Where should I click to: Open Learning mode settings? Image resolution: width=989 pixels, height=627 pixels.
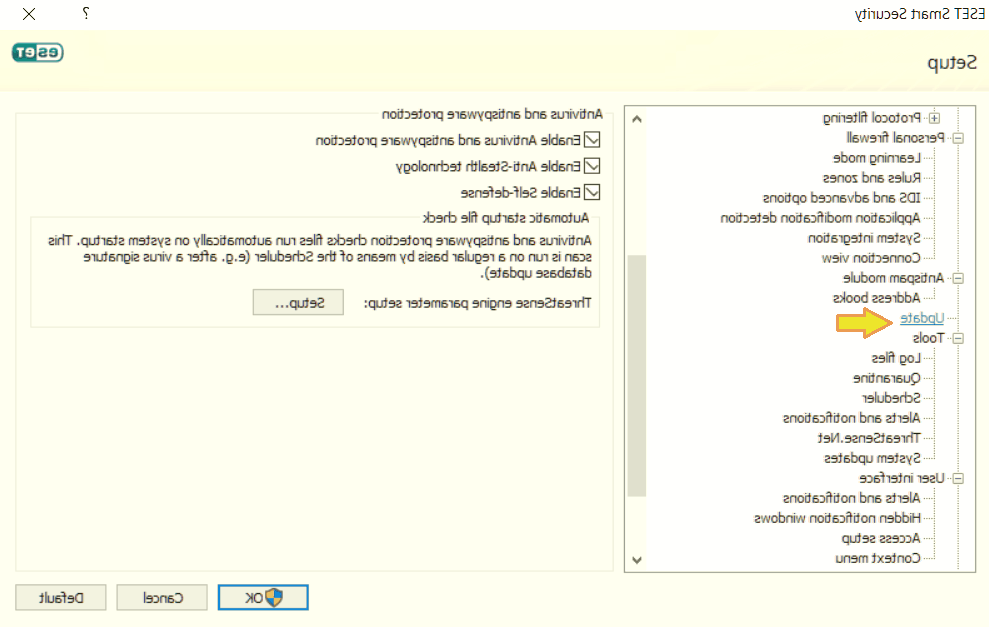pyautogui.click(x=877, y=158)
